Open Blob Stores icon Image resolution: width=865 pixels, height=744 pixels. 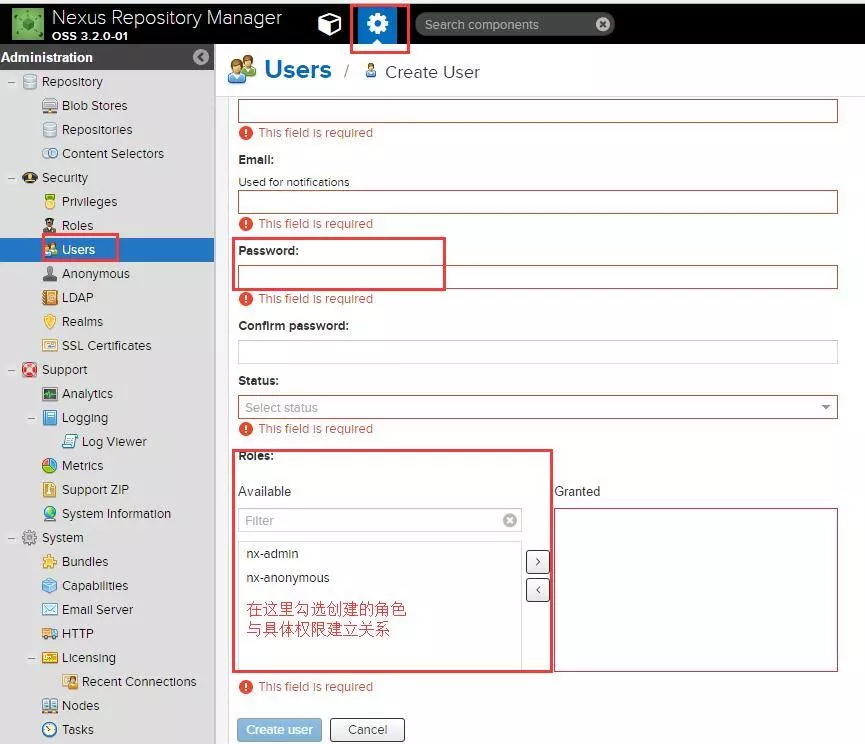click(50, 105)
